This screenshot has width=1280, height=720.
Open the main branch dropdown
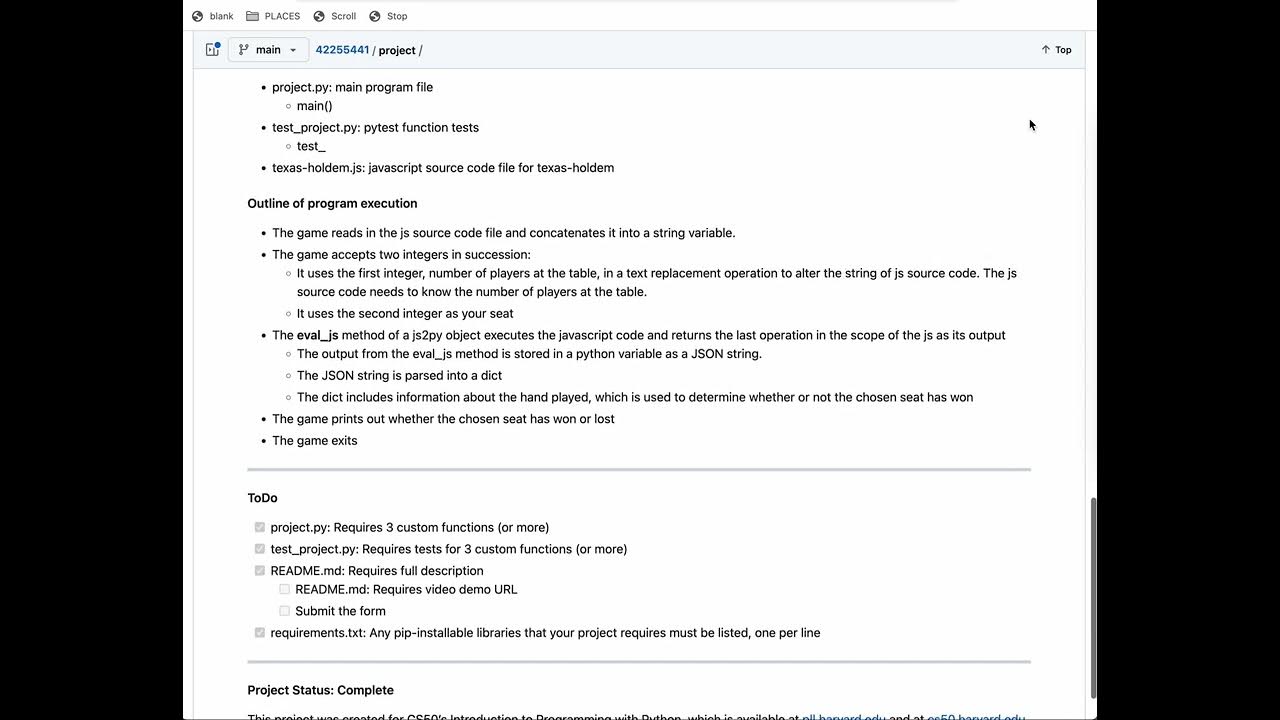[x=268, y=50]
